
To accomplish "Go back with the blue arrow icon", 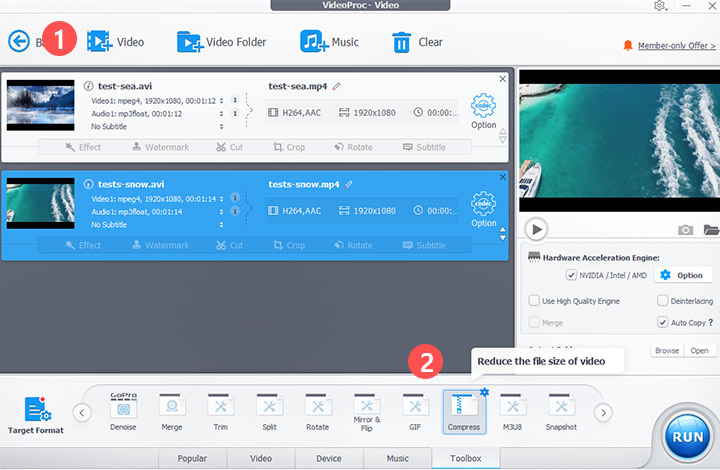I will [x=19, y=42].
